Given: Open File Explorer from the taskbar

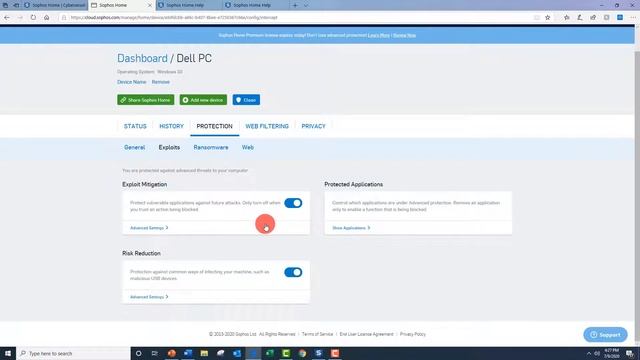Looking at the screenshot, I should click(x=204, y=353).
